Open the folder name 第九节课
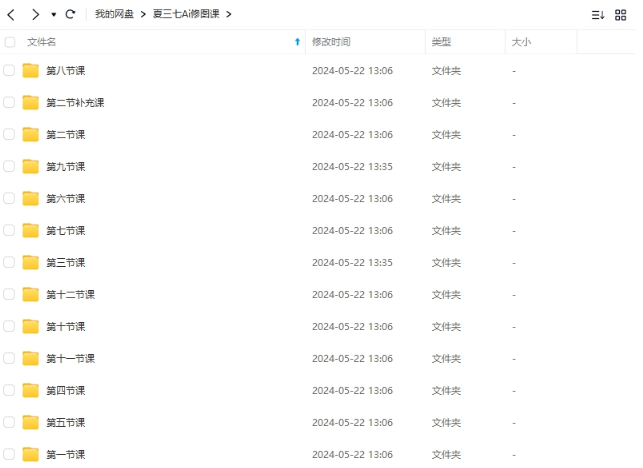 click(x=66, y=167)
